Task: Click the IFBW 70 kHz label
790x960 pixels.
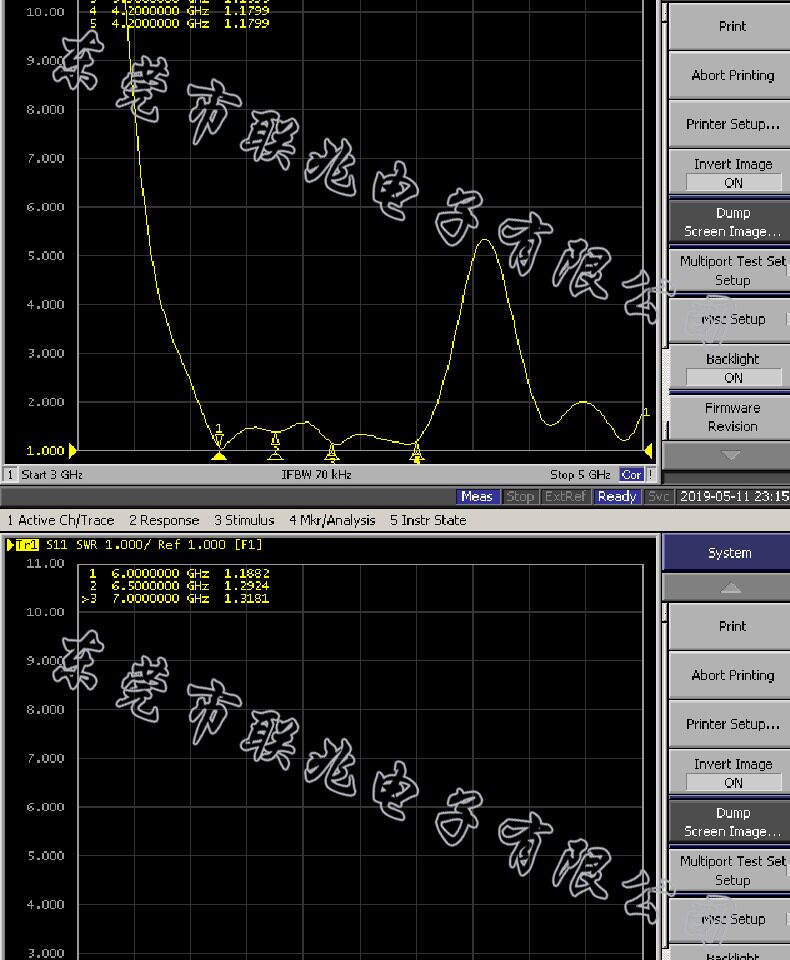Action: [x=316, y=474]
